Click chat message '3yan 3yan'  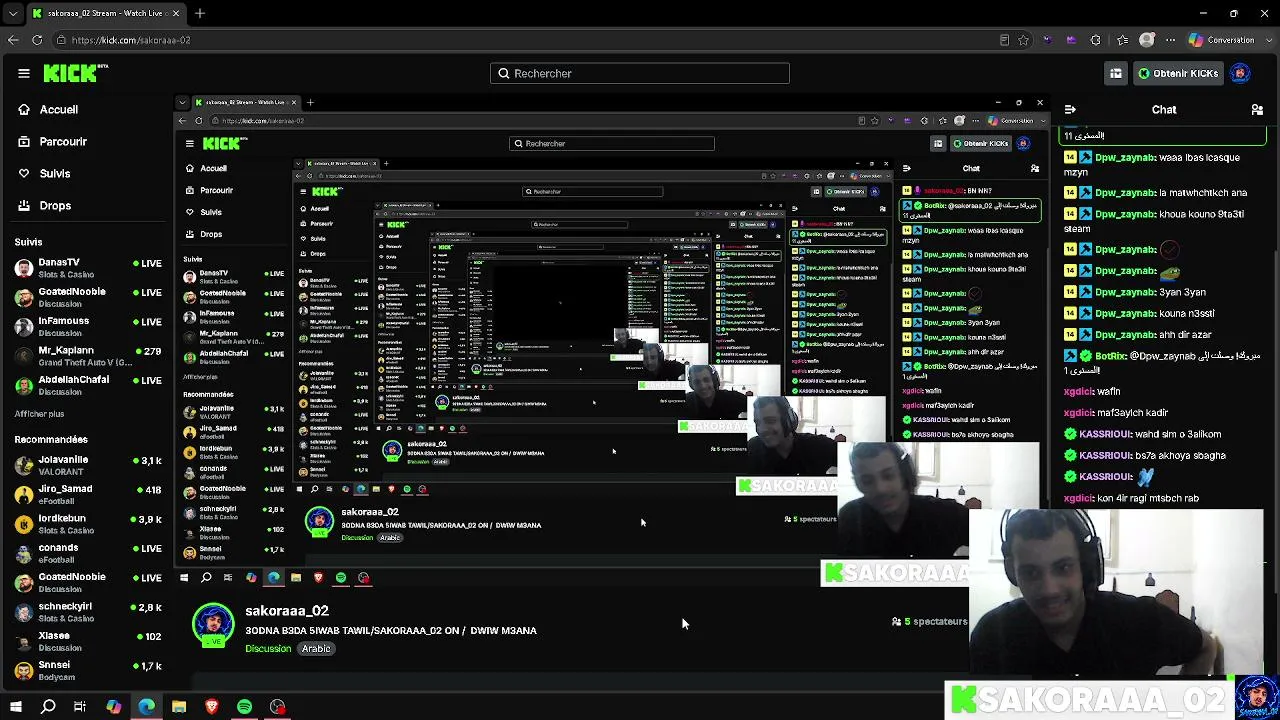(1182, 292)
